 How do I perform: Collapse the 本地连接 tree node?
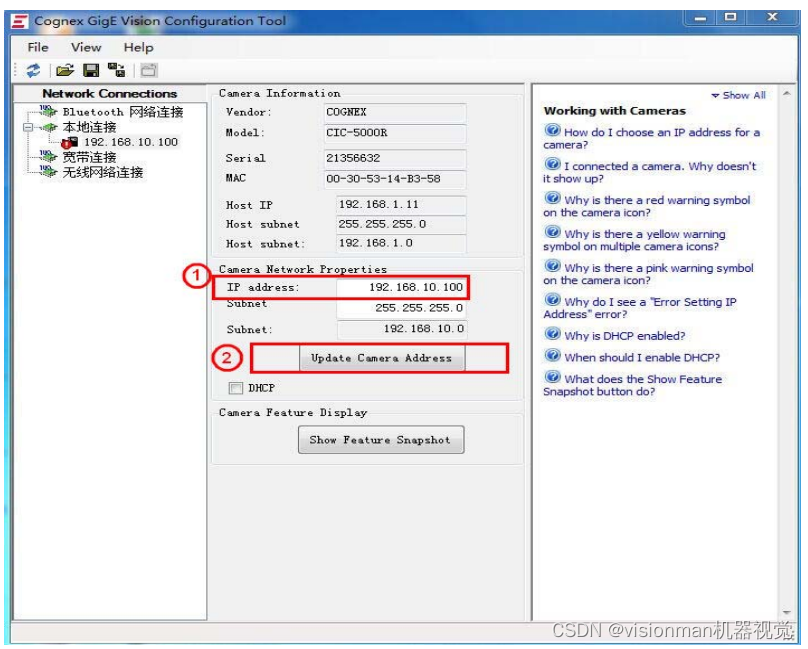pyautogui.click(x=27, y=125)
